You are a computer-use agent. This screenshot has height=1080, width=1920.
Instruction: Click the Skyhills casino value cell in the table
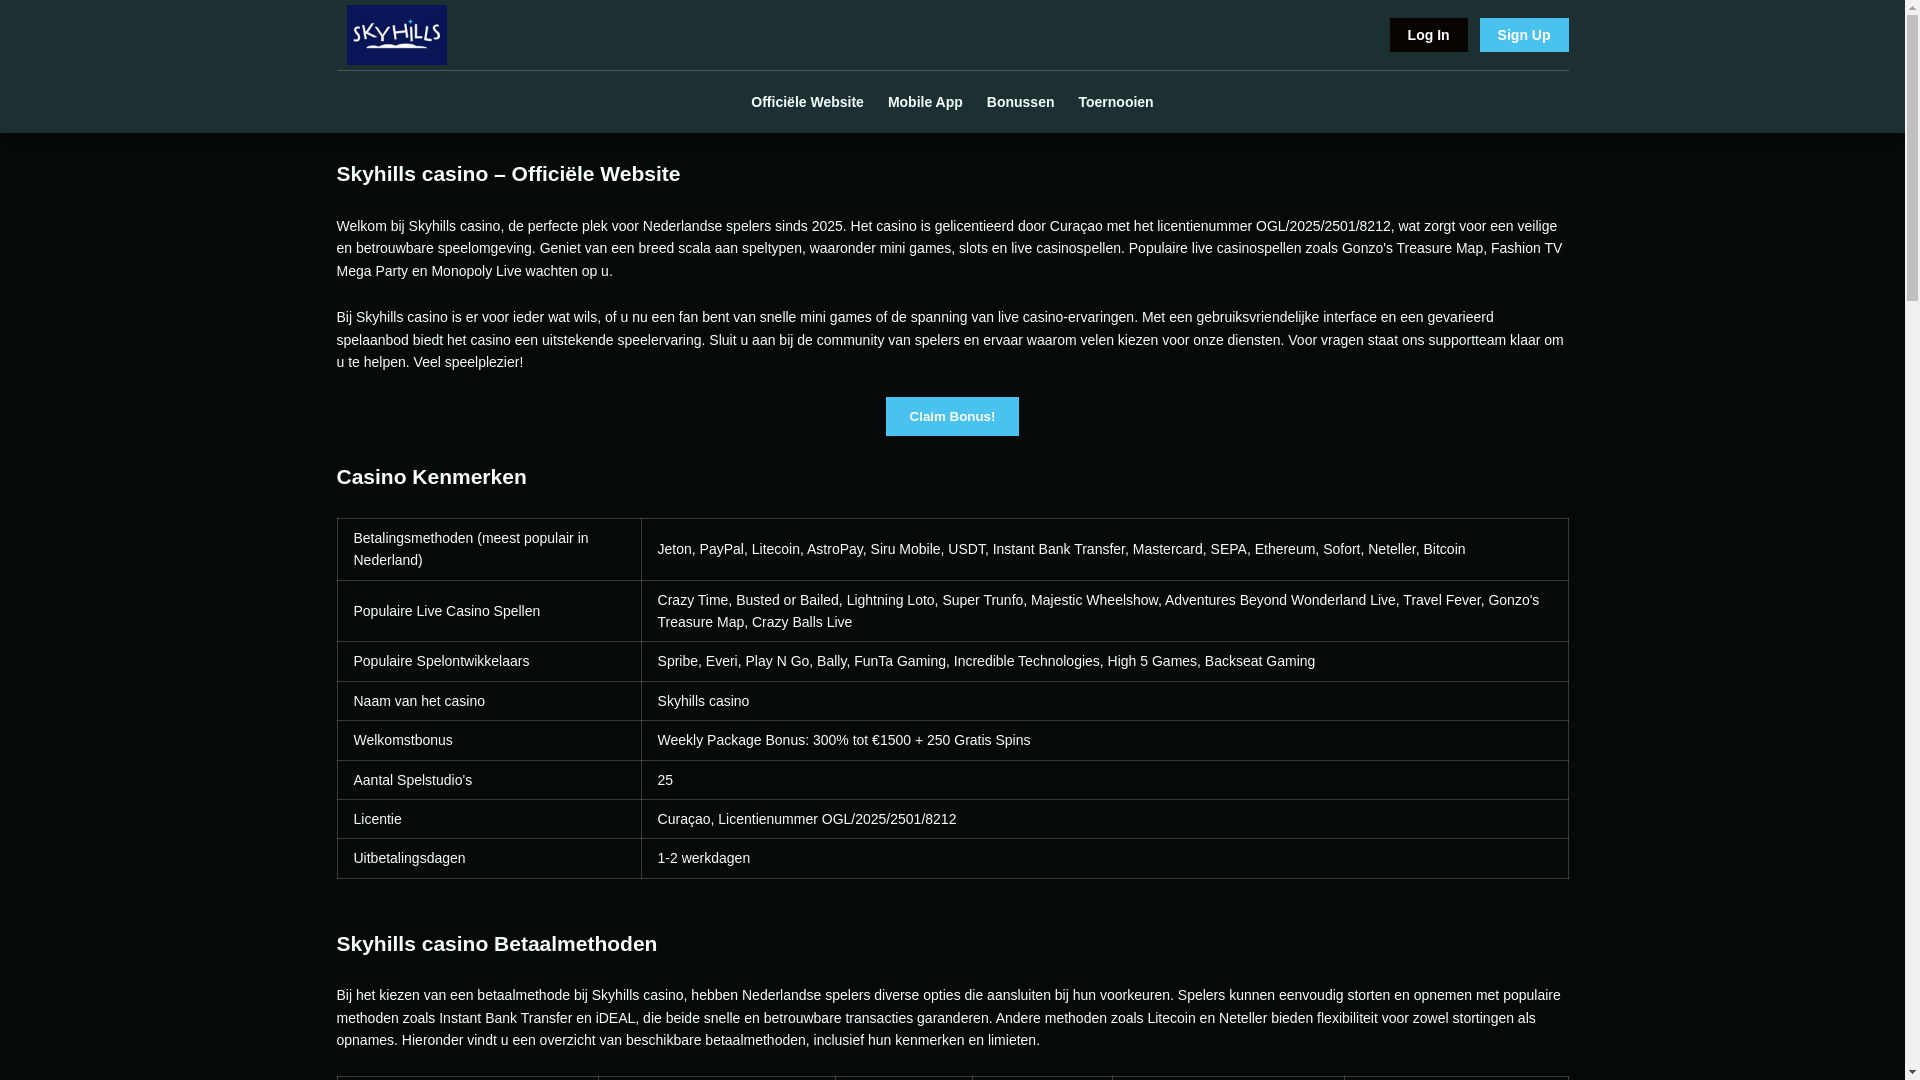point(1104,701)
